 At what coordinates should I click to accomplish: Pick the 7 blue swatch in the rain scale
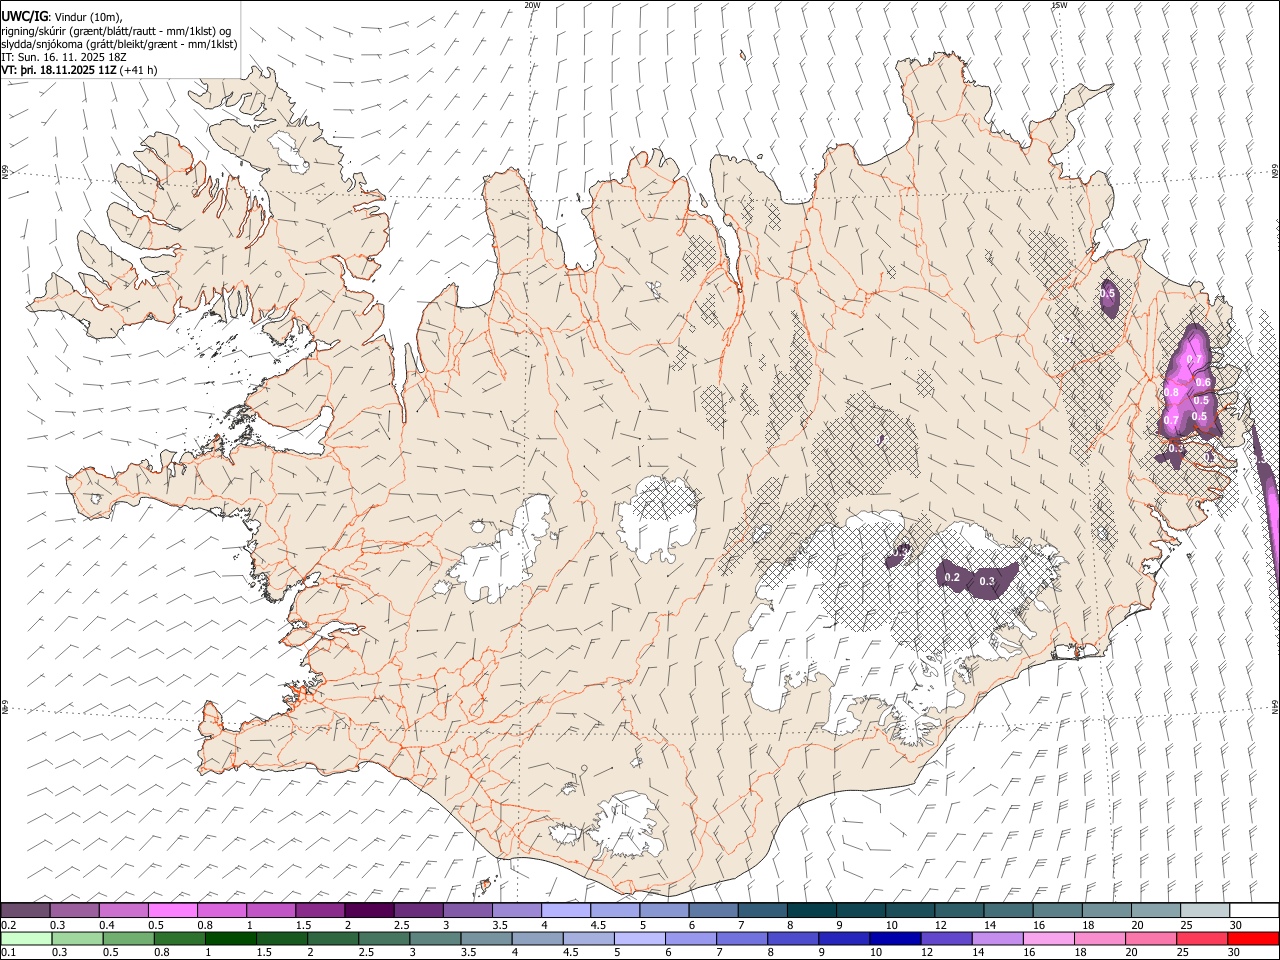tap(742, 939)
